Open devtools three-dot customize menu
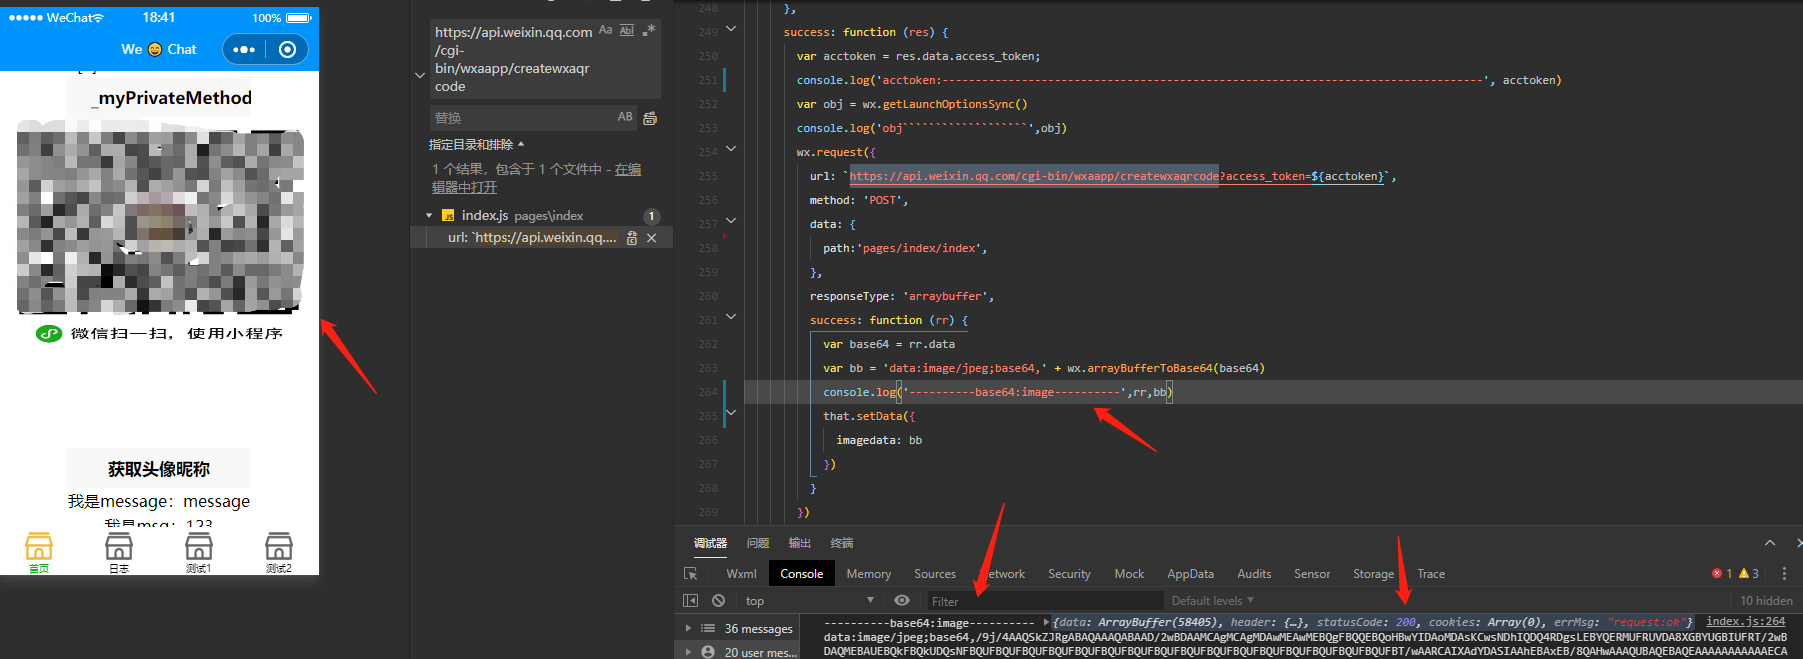The width and height of the screenshot is (1803, 659). click(x=1784, y=574)
